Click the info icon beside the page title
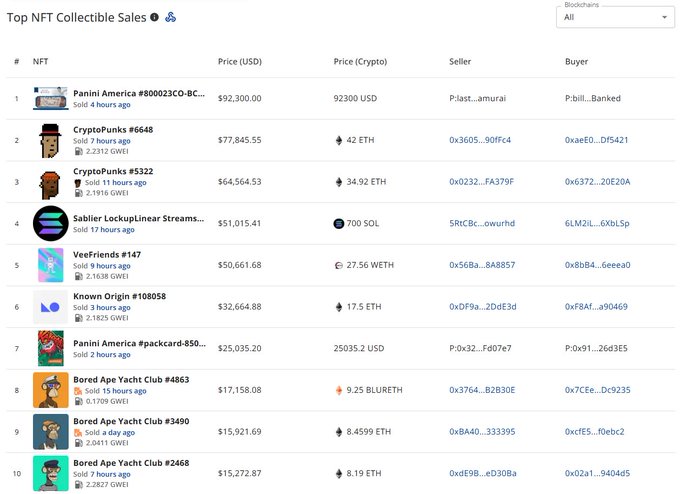 154,17
